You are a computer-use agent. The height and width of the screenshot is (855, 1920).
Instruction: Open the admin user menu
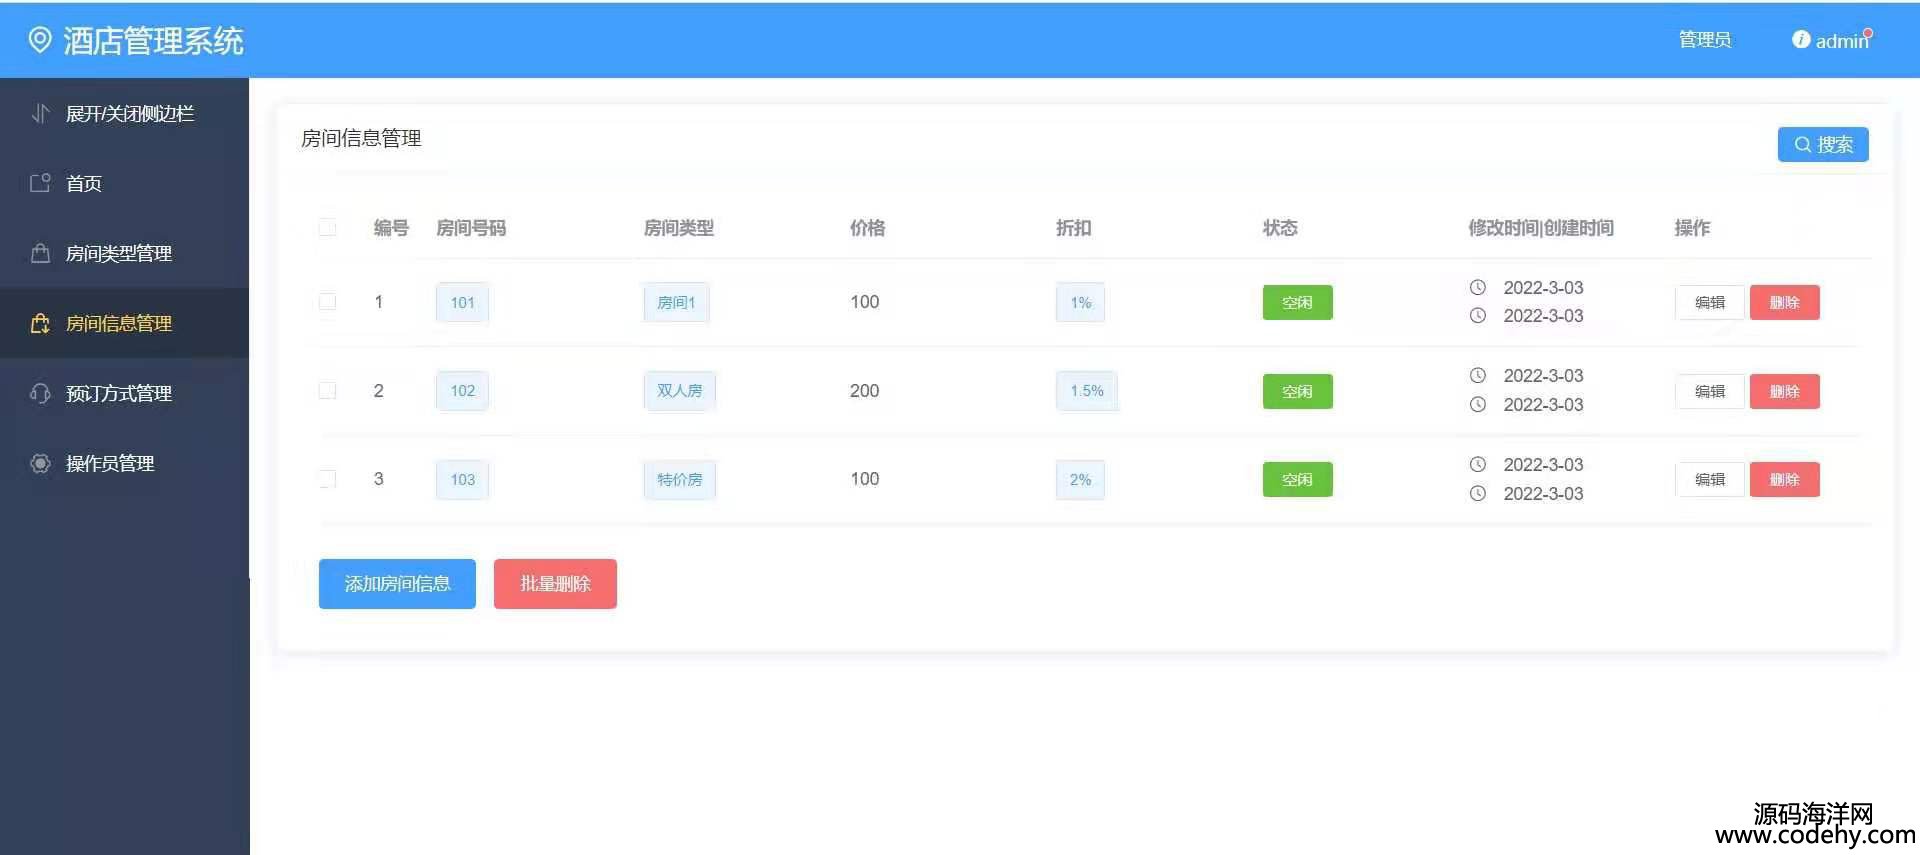tap(1841, 40)
